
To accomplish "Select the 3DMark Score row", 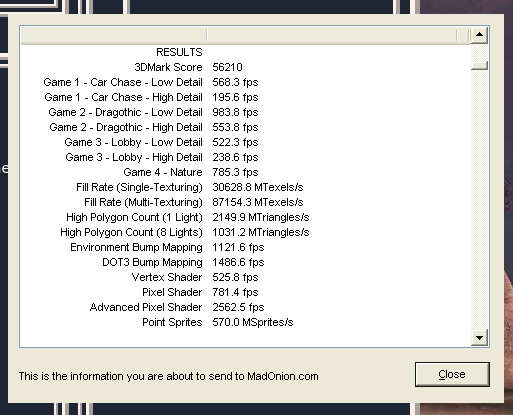I will pyautogui.click(x=246, y=67).
